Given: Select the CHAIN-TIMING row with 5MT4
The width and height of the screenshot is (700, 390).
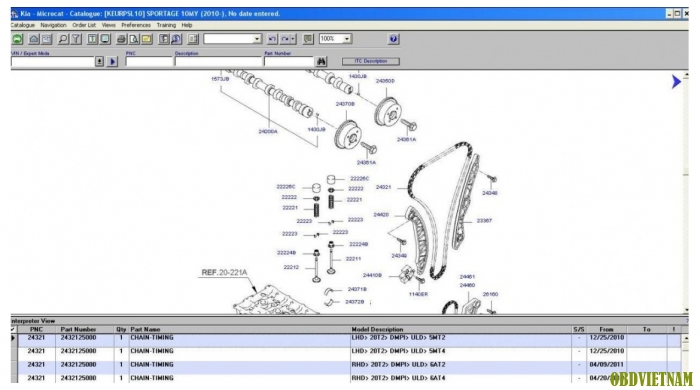Looking at the screenshot, I should pyautogui.click(x=346, y=351).
